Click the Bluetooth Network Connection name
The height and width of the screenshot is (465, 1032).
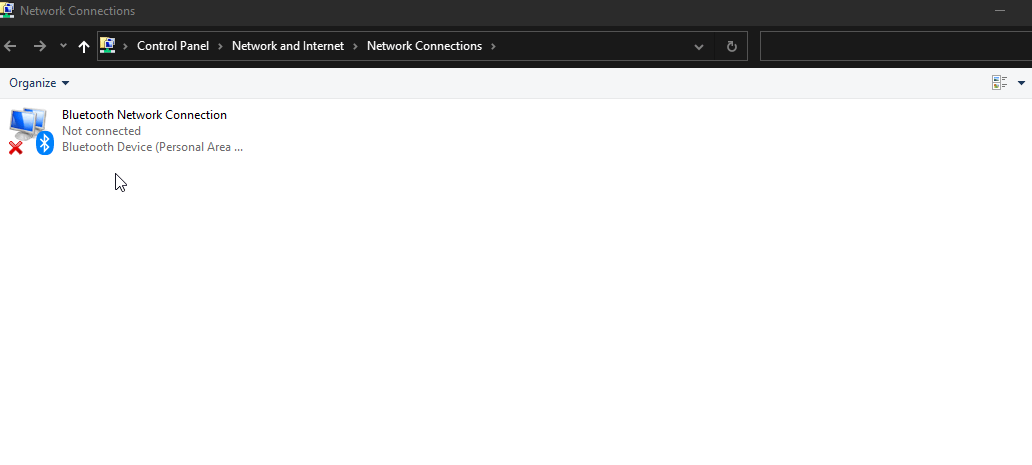tap(144, 115)
